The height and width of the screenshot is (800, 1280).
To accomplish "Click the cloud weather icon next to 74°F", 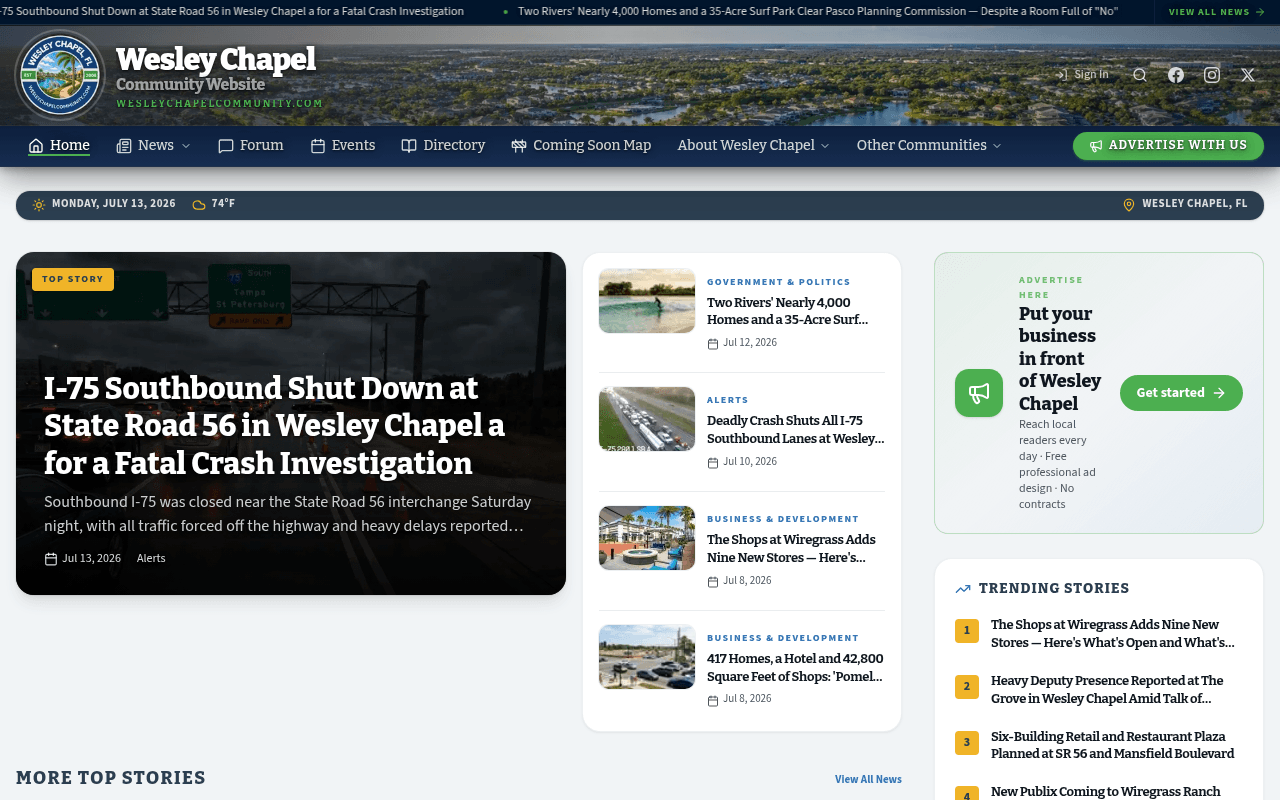I will click(199, 204).
